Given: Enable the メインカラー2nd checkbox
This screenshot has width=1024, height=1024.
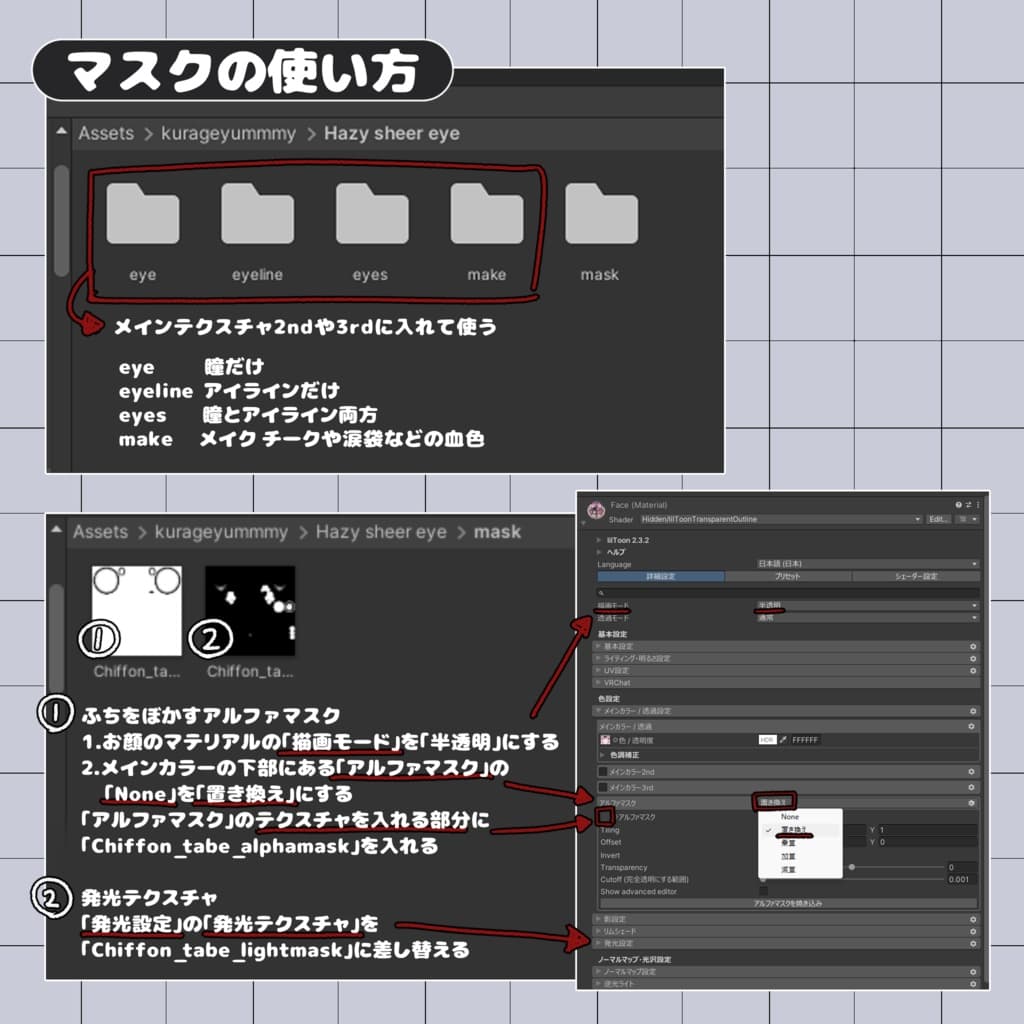Looking at the screenshot, I should tap(603, 772).
